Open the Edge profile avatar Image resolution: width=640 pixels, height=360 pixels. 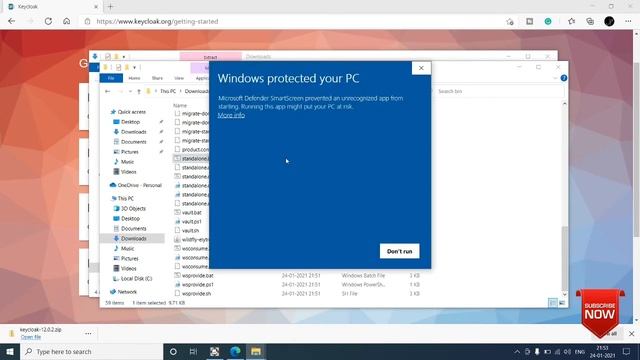click(x=609, y=21)
